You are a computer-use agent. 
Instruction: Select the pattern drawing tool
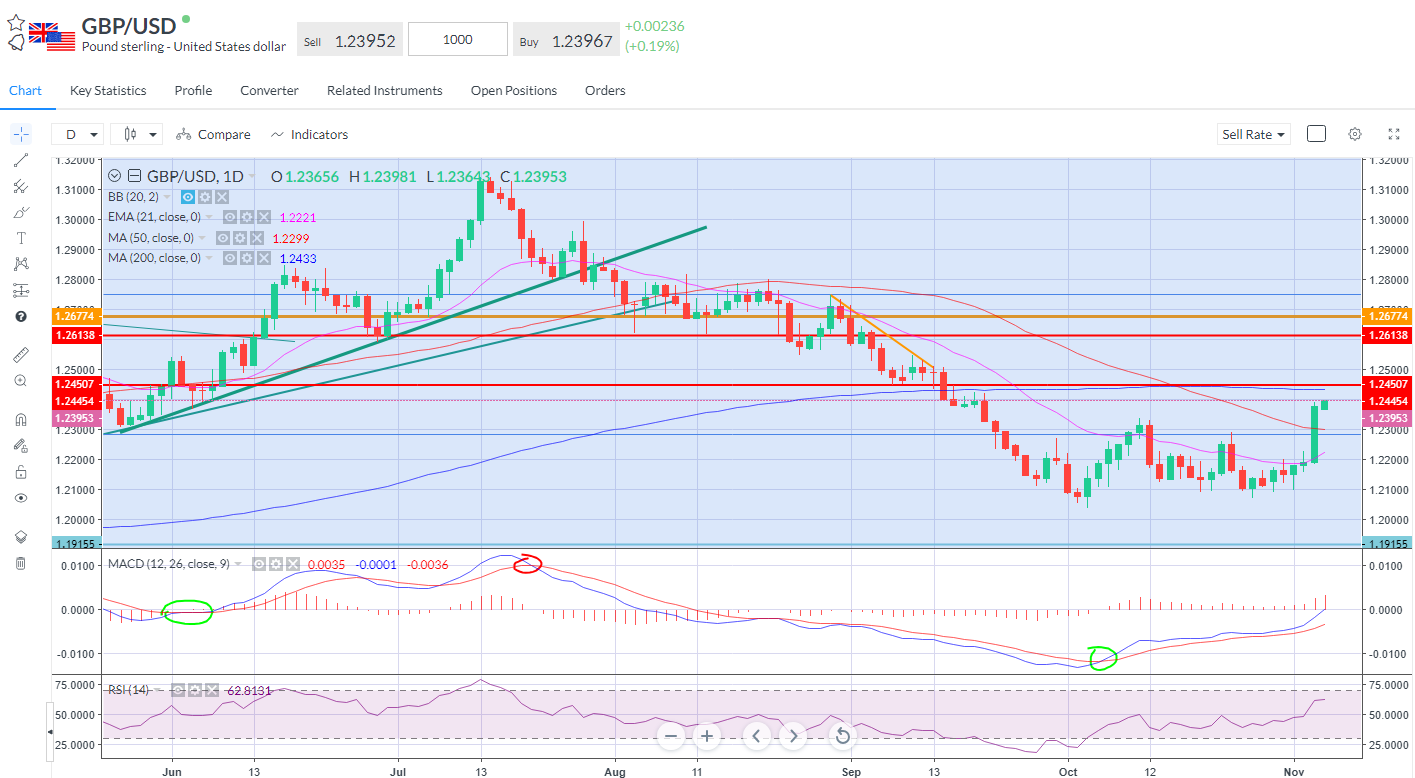[x=20, y=264]
